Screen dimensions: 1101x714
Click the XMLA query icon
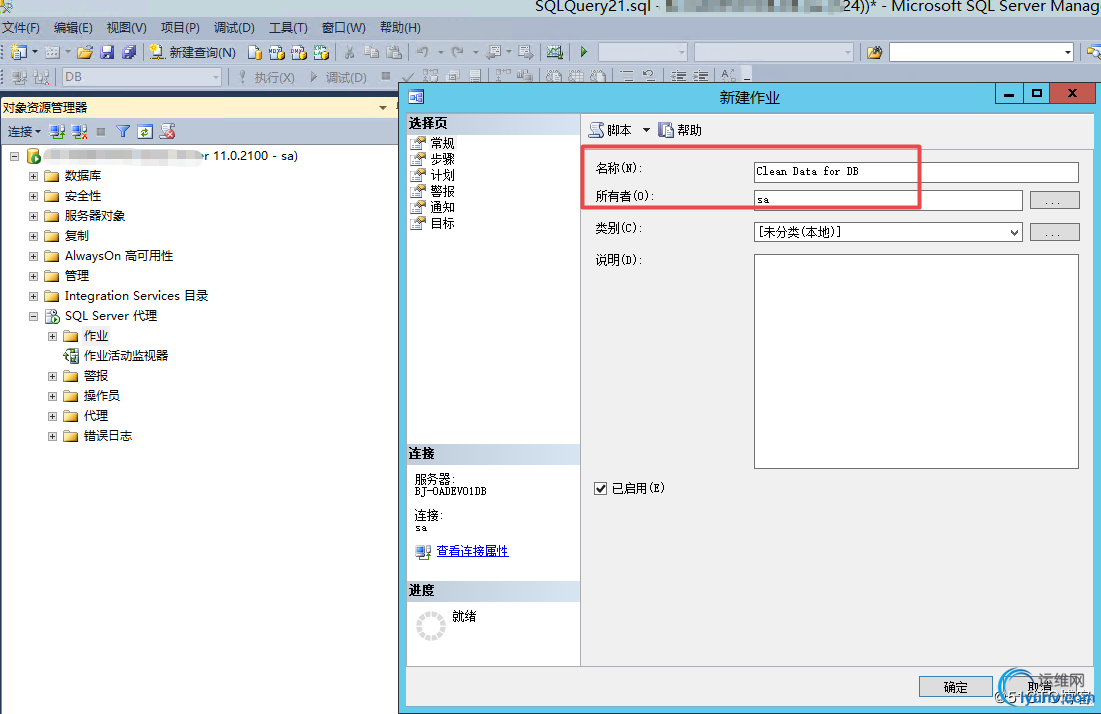(322, 53)
